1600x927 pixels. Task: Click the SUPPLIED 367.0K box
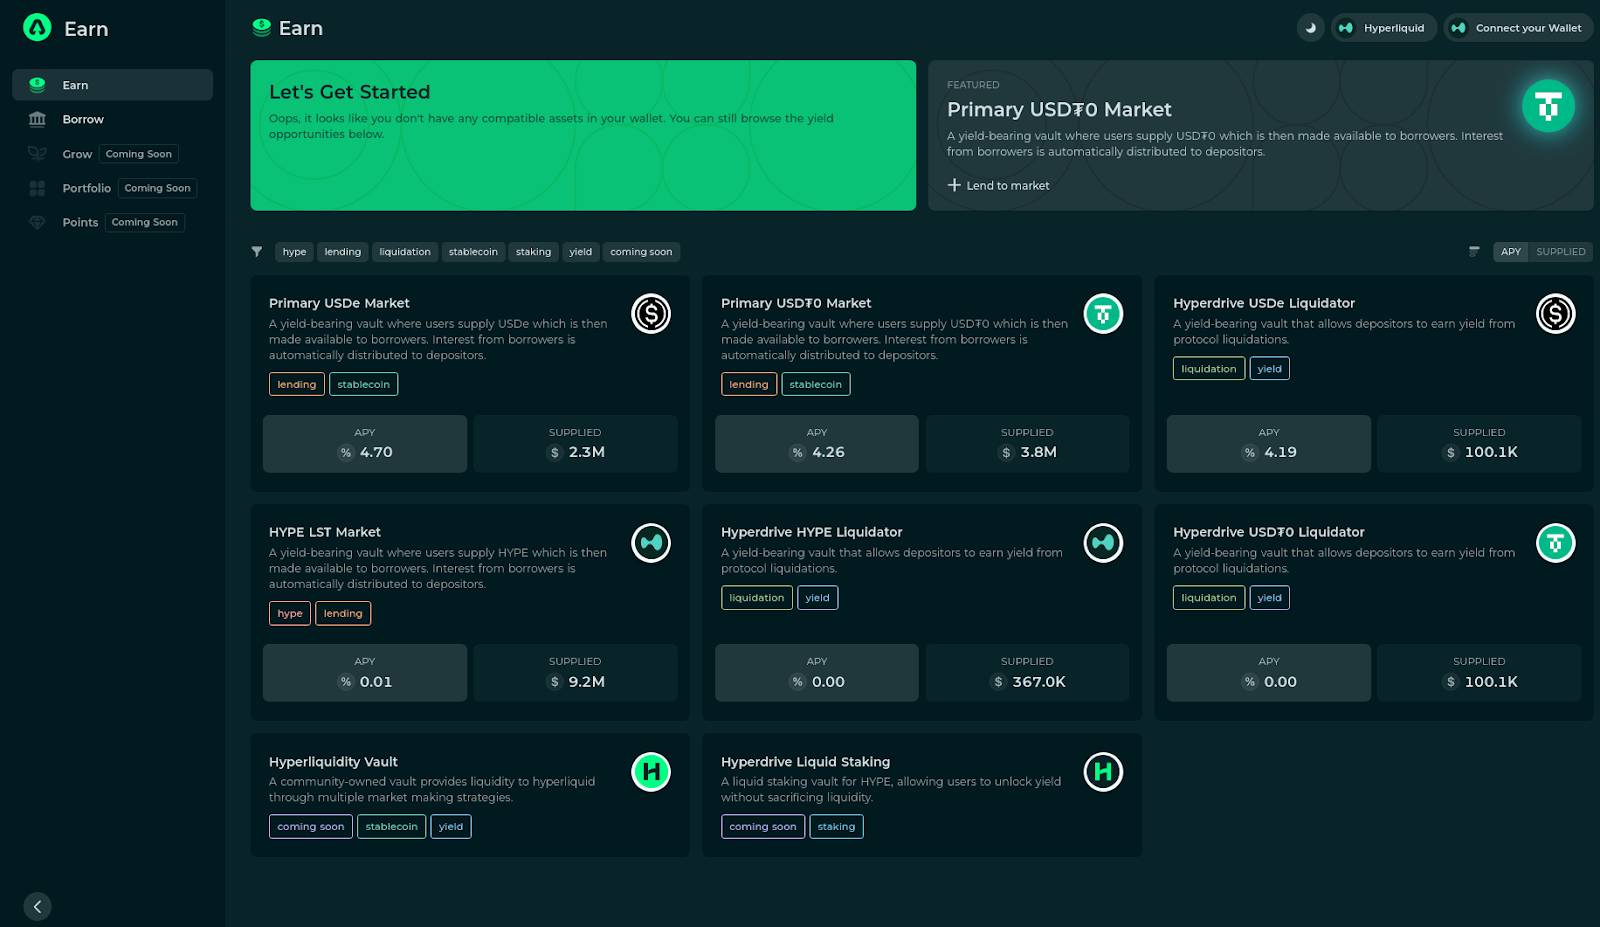(1027, 673)
